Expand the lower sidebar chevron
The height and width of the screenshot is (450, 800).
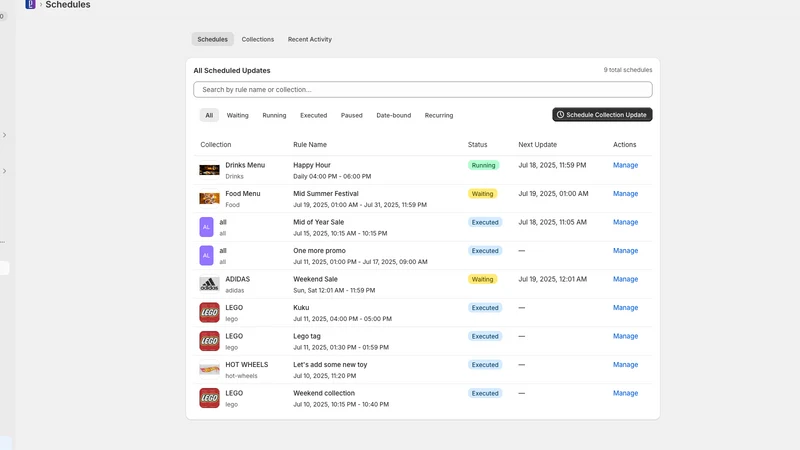5,171
